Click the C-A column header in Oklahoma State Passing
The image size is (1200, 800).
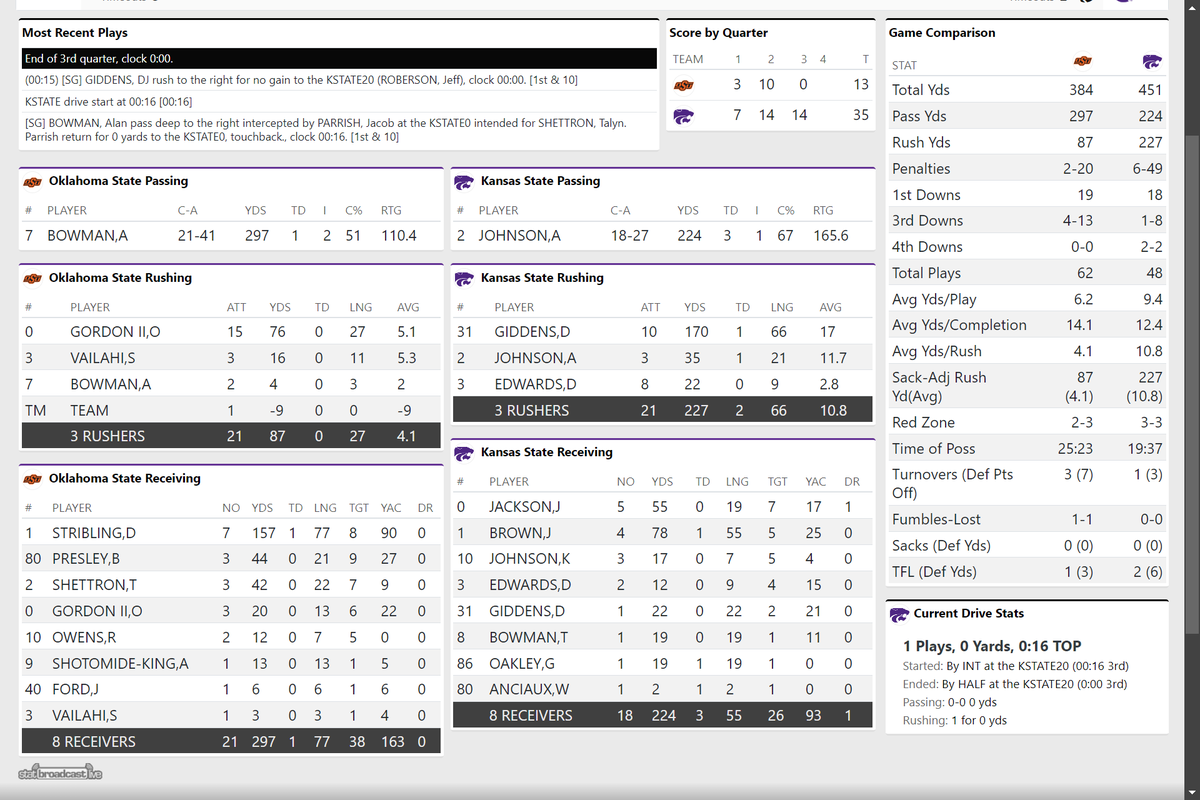pos(187,211)
